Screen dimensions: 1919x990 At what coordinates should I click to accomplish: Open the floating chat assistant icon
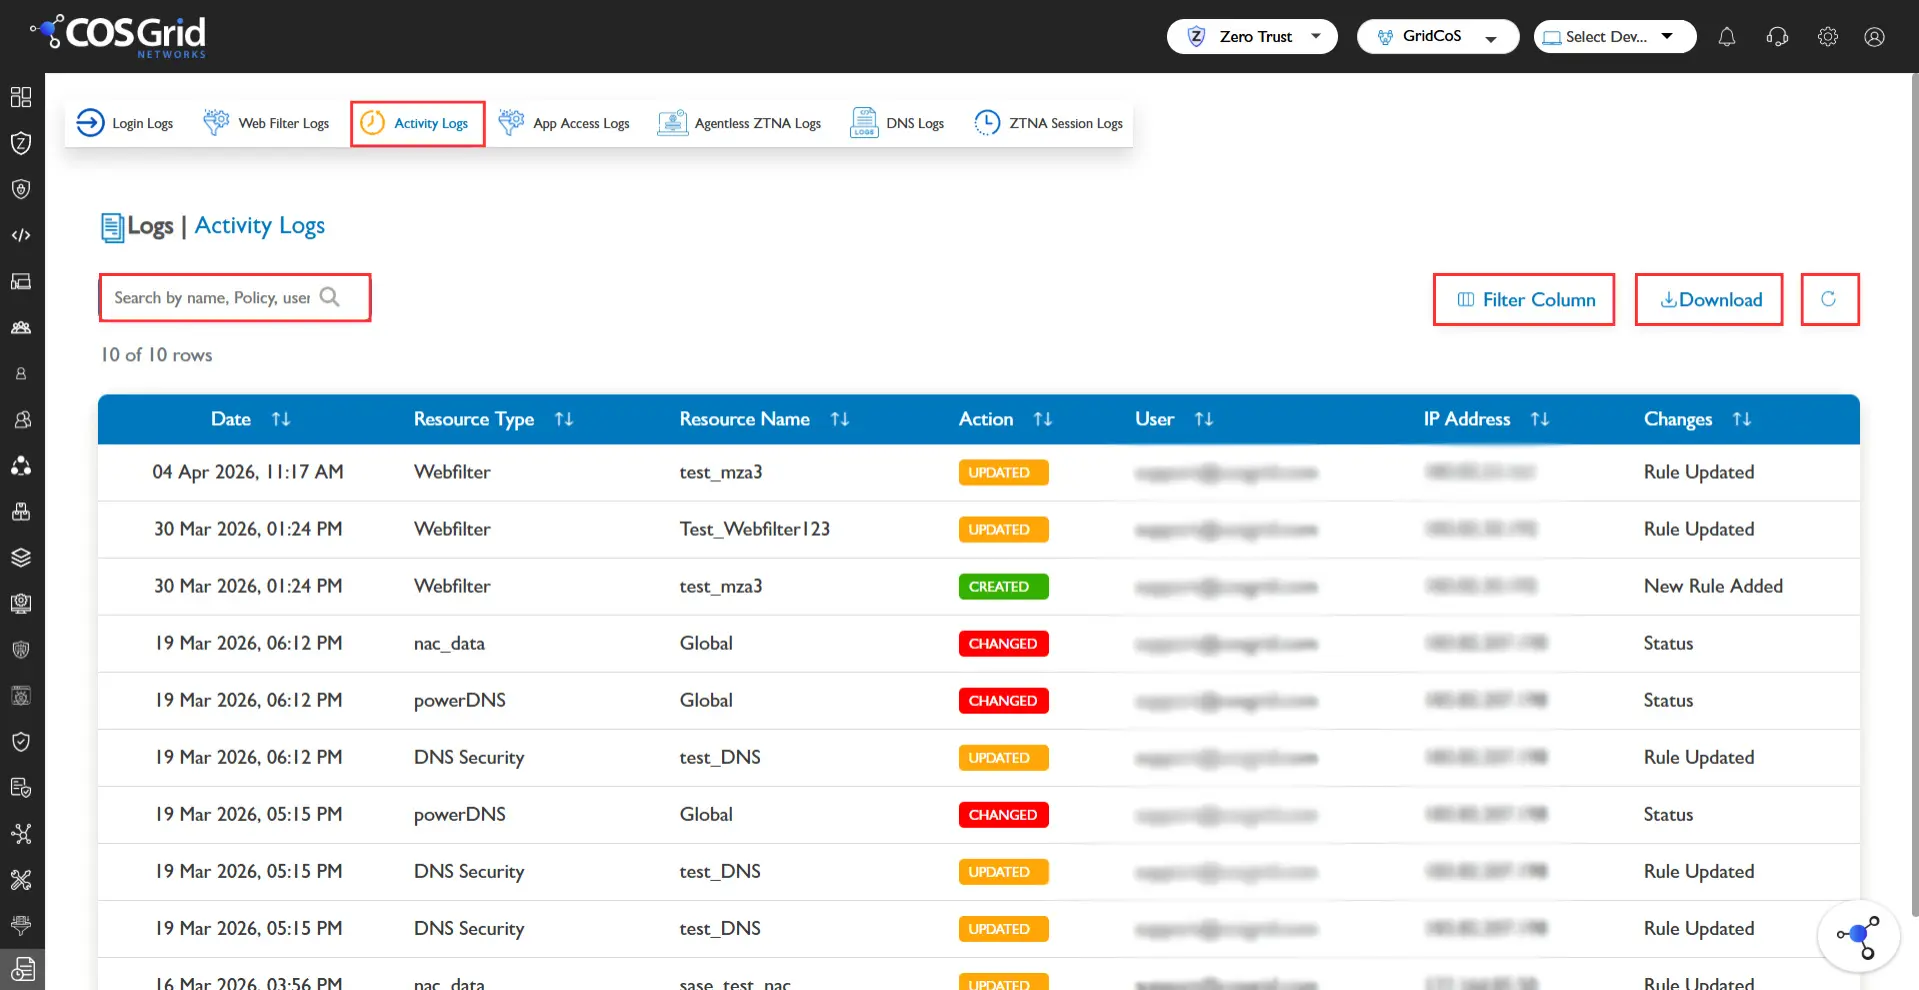[x=1858, y=937]
